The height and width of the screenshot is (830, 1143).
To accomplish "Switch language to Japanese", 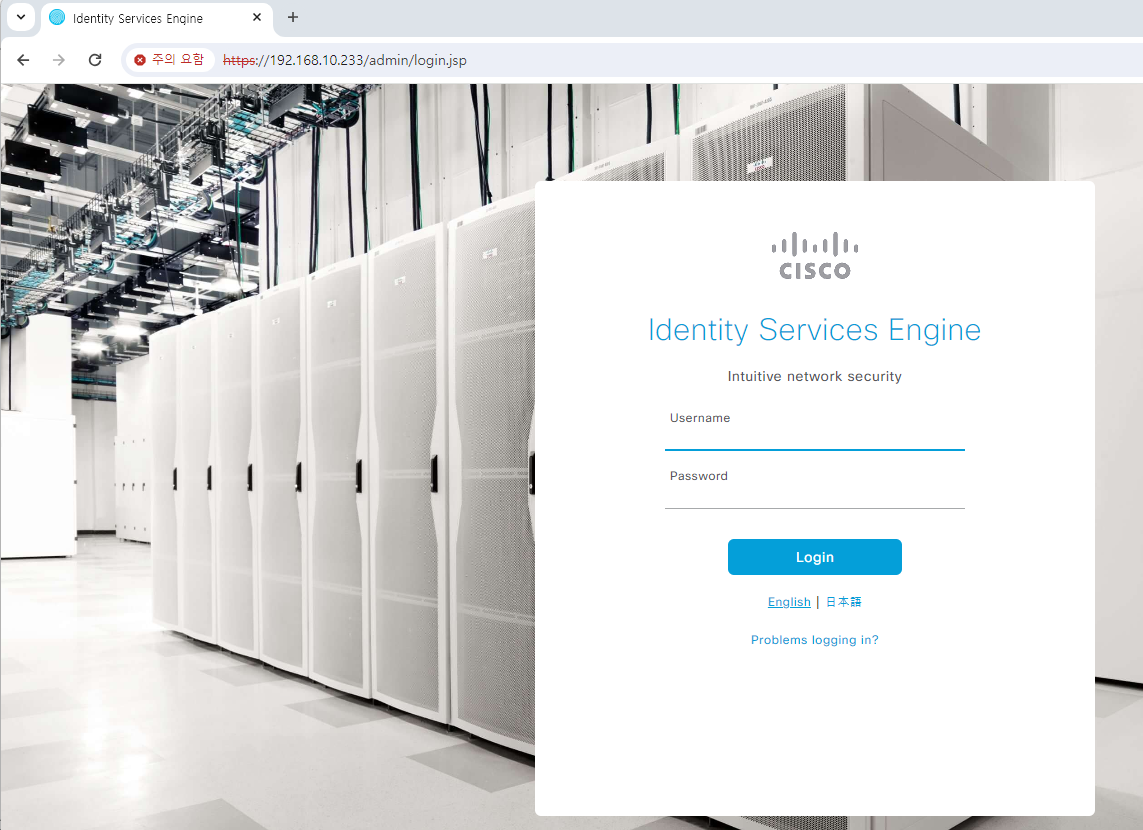I will [843, 602].
